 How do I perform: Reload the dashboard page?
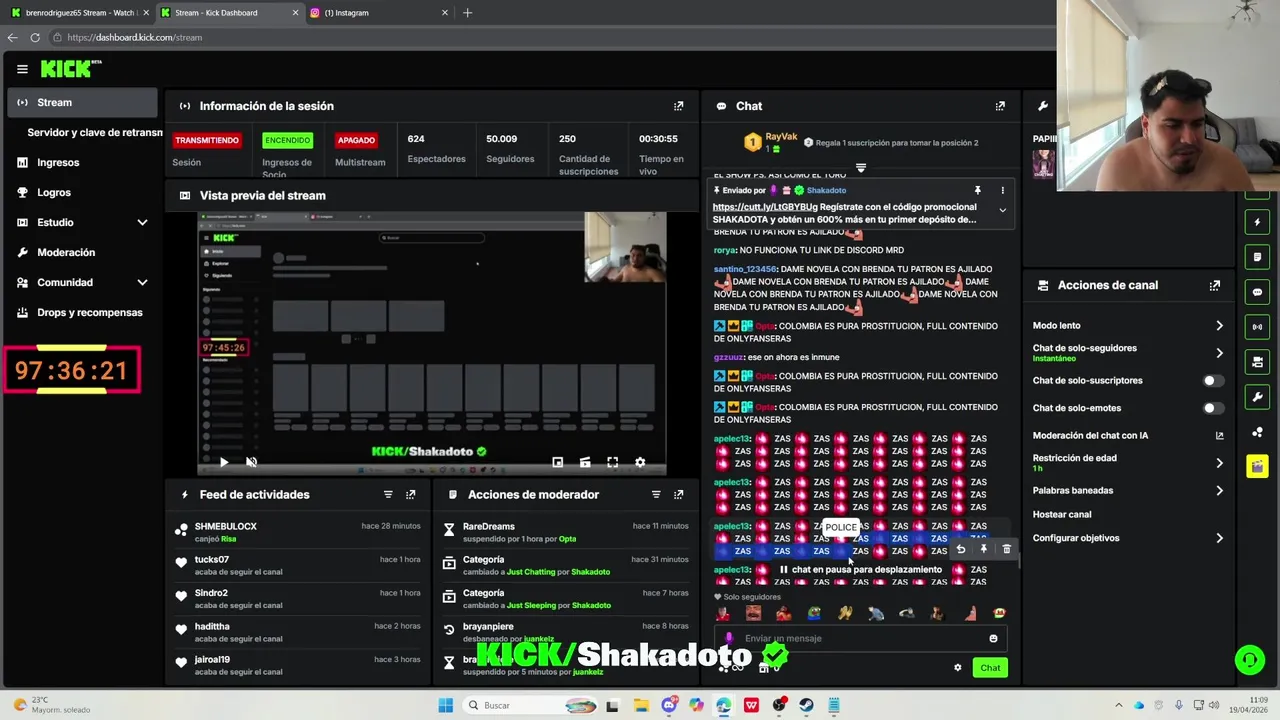coord(35,37)
